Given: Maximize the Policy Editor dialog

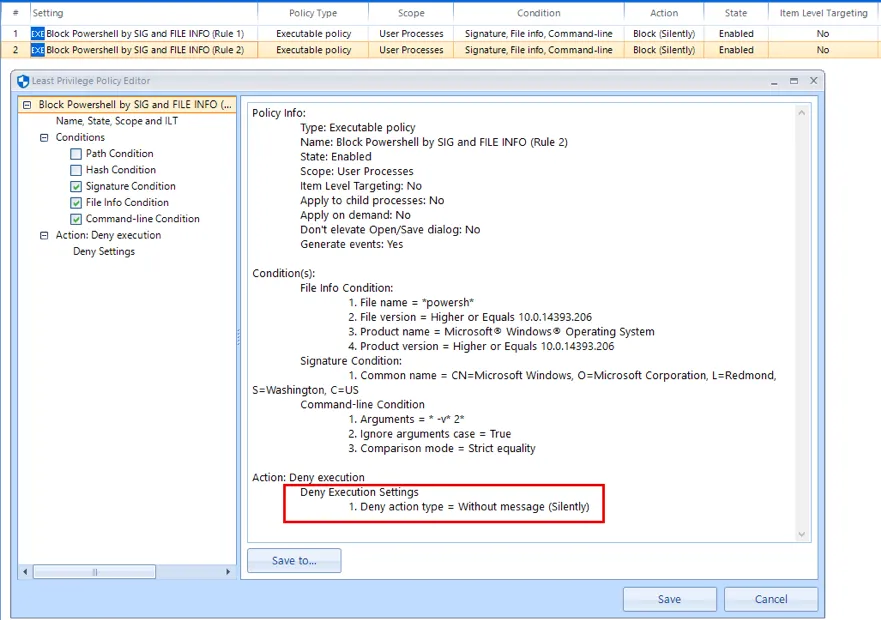Looking at the screenshot, I should (x=794, y=81).
